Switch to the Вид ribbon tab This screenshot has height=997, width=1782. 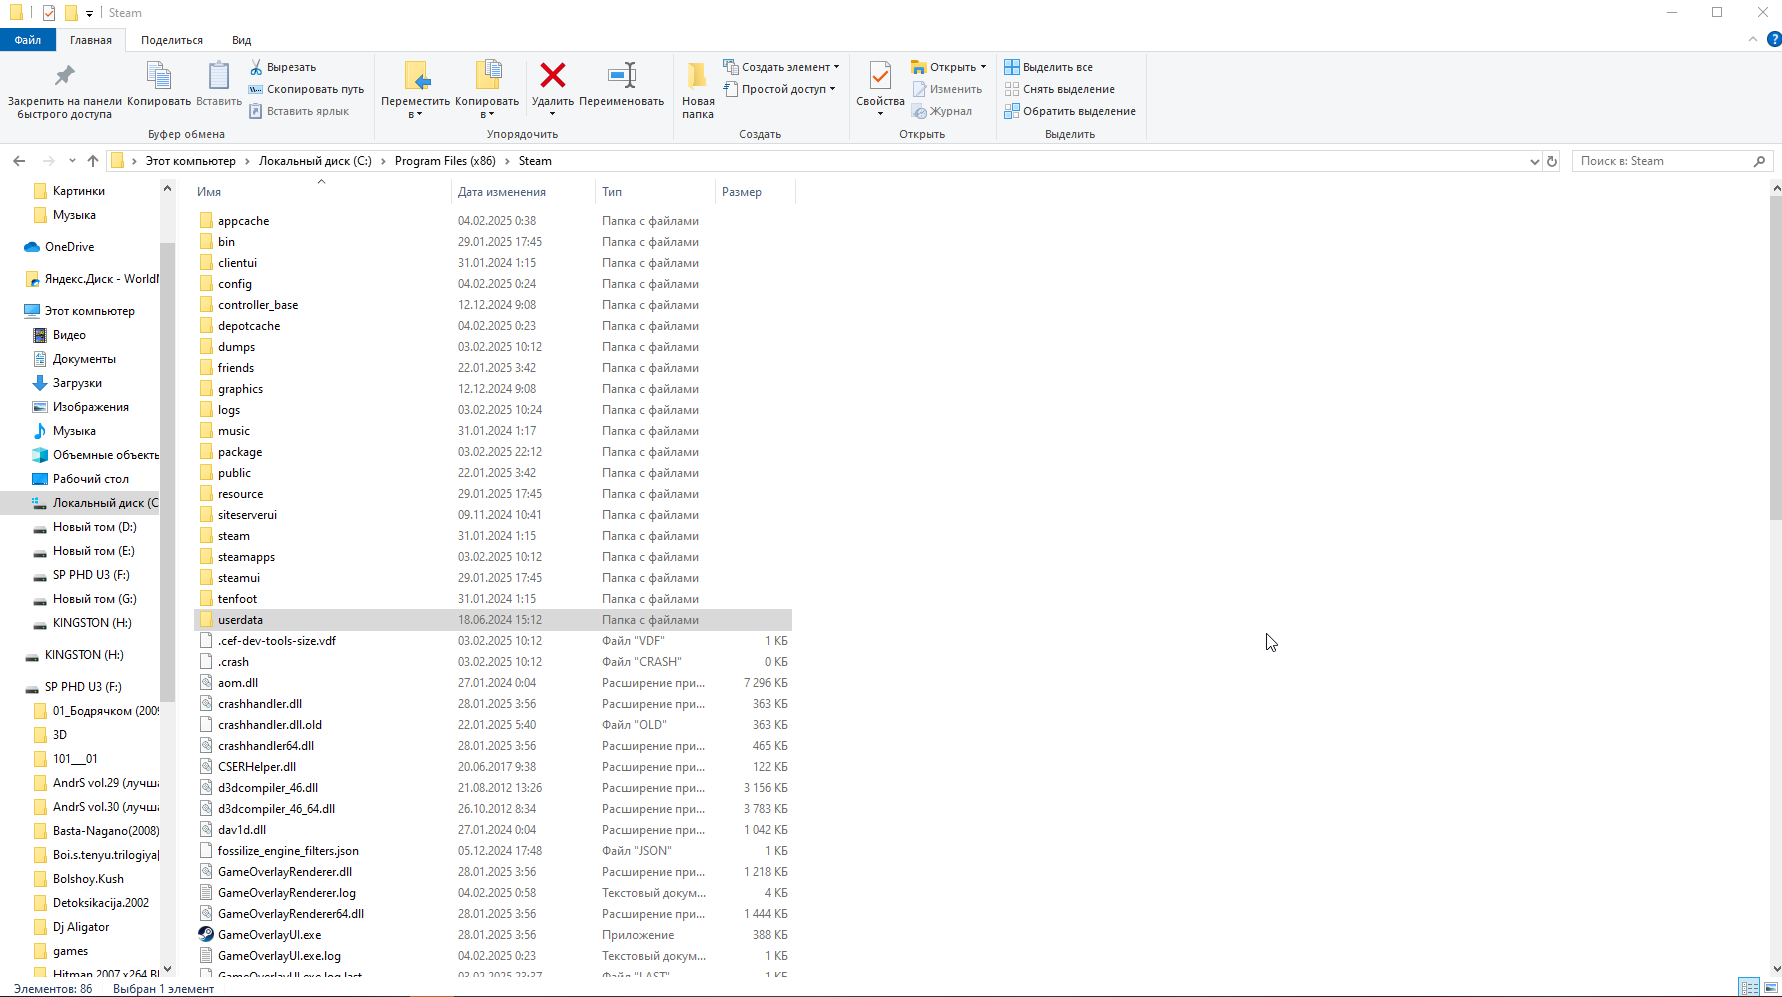(x=242, y=40)
